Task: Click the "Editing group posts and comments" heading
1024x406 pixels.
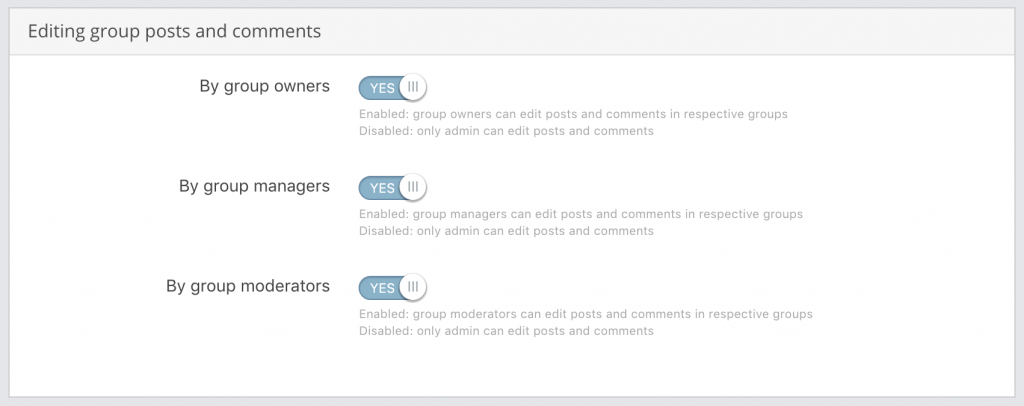Action: (174, 31)
